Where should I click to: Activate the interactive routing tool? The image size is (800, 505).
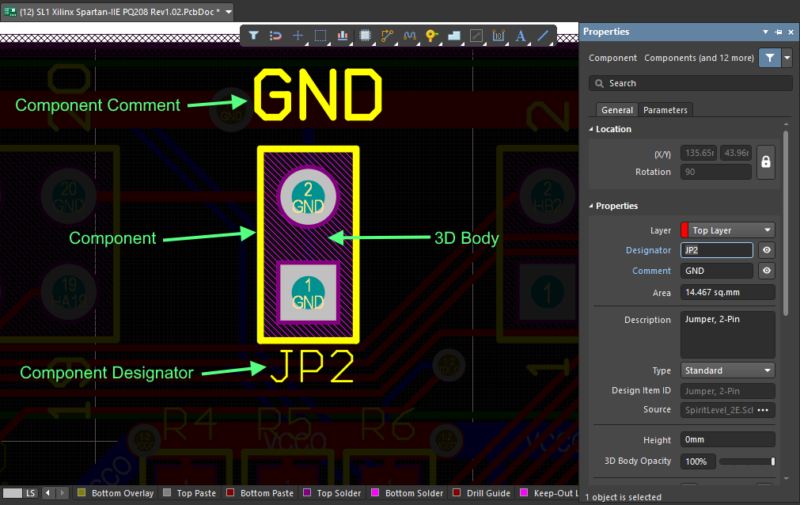click(387, 36)
